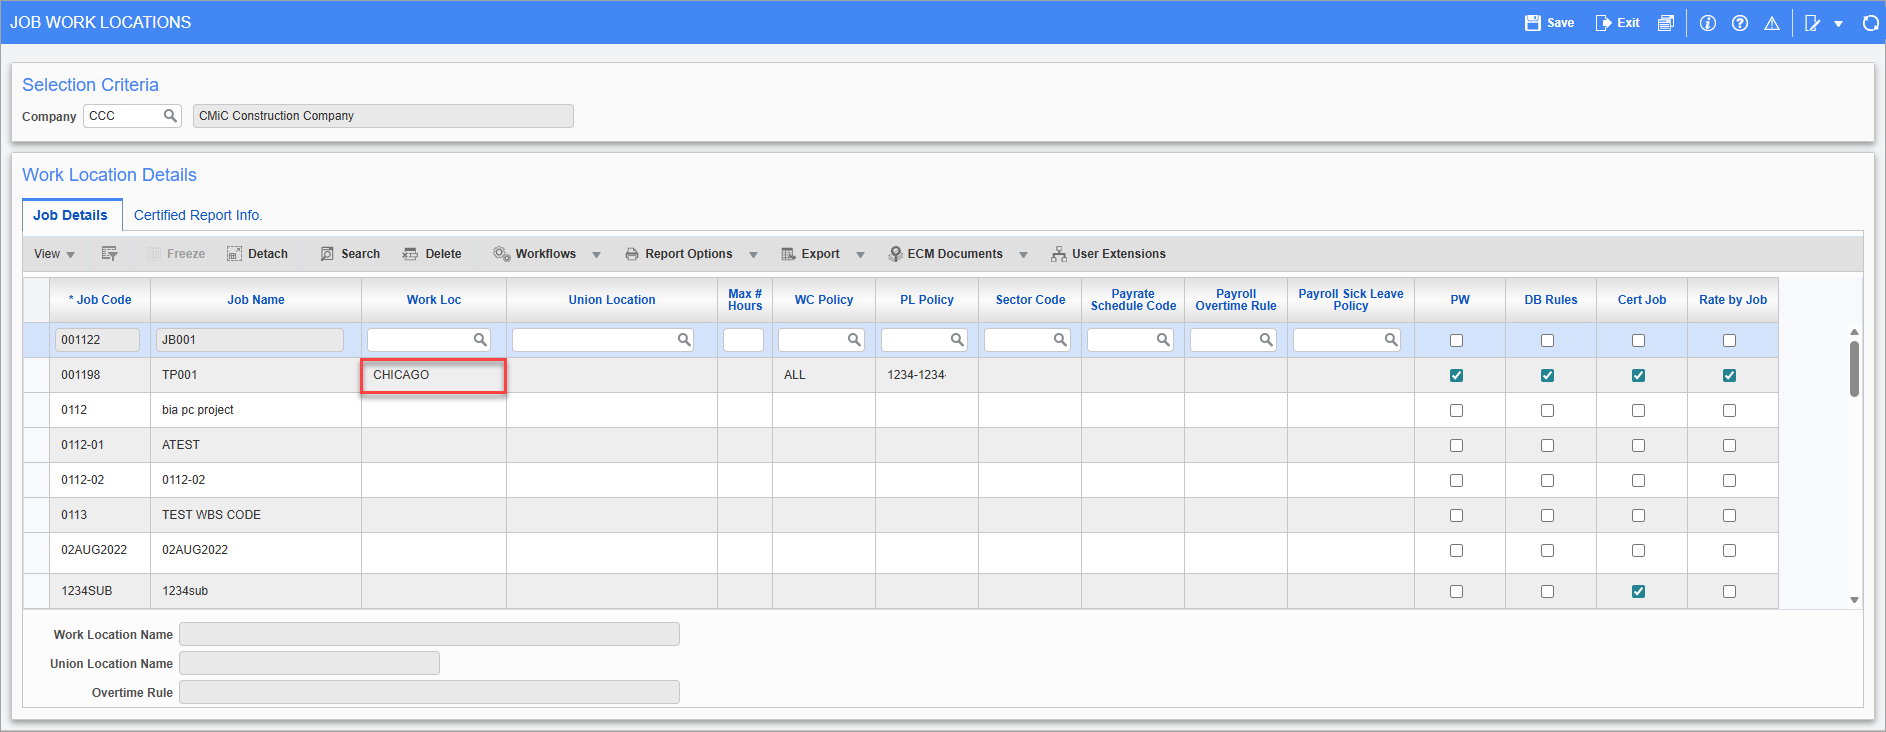Sort by WC Policy column header
Screen dimensions: 1886x732
(824, 300)
